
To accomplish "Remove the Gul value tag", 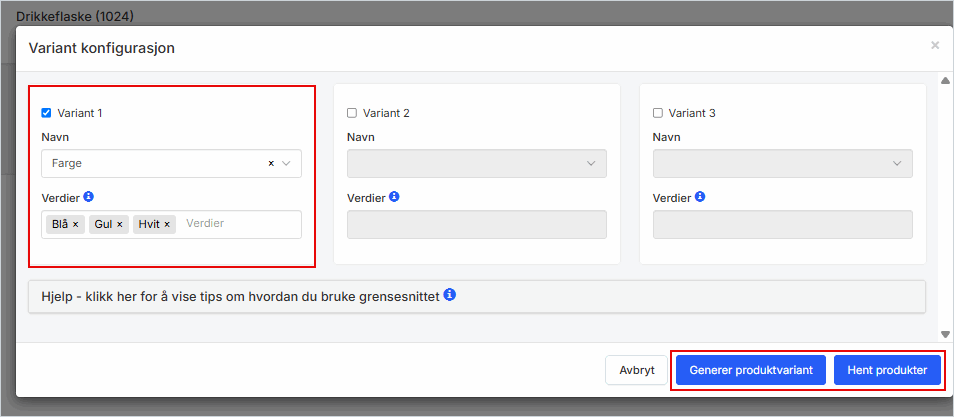I will click(x=120, y=225).
